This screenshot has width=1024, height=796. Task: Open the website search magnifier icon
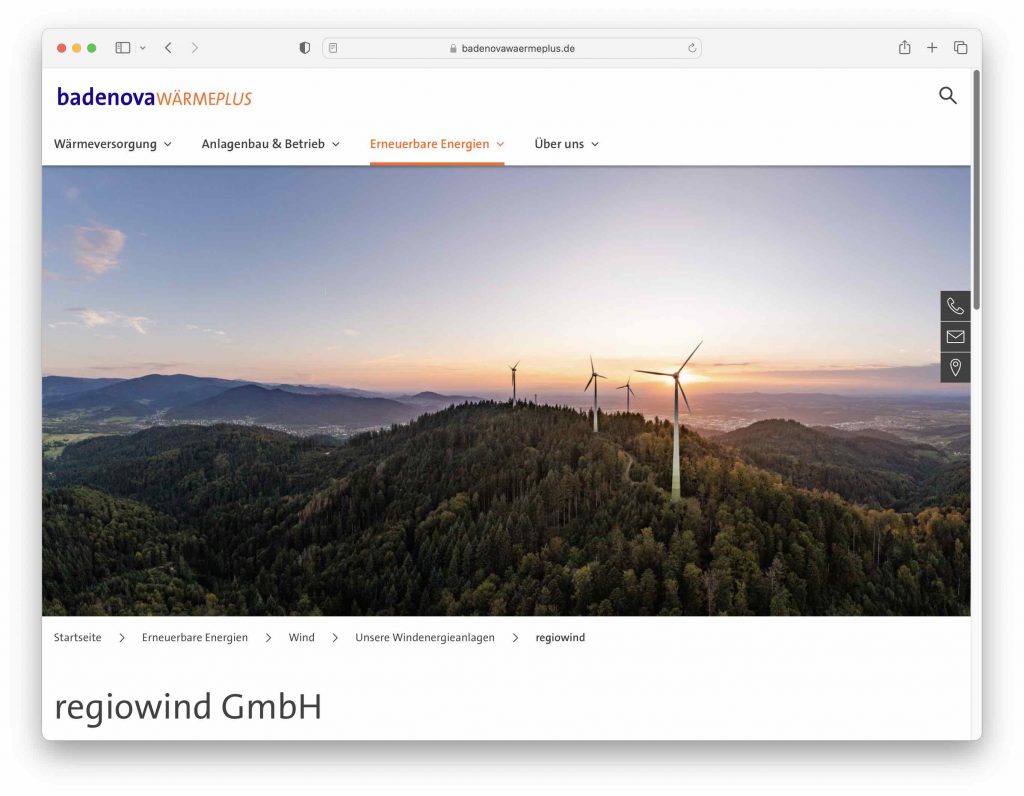[x=948, y=96]
